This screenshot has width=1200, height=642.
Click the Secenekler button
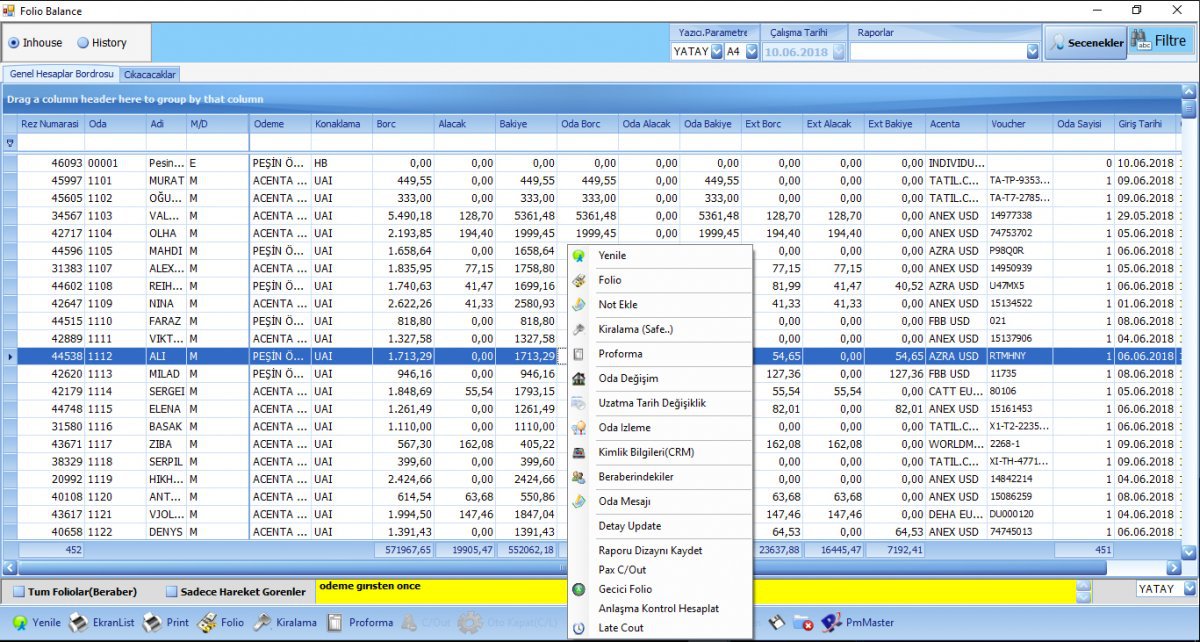(1085, 42)
